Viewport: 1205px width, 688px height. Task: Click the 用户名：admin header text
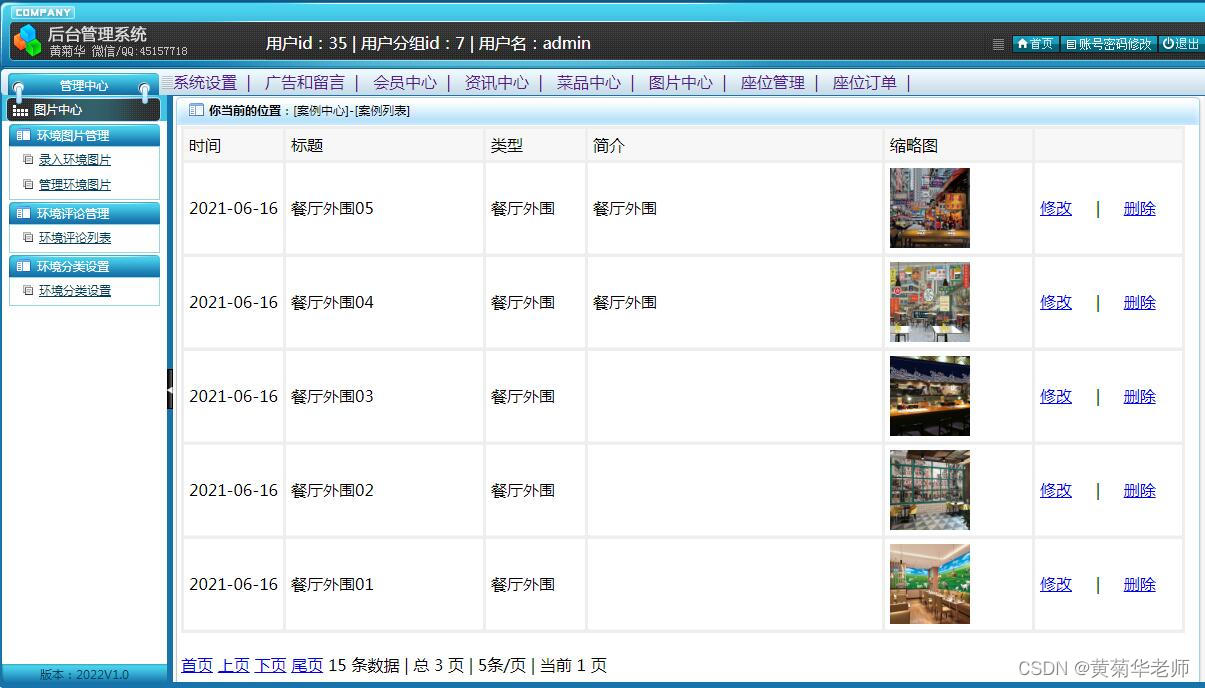tap(535, 43)
